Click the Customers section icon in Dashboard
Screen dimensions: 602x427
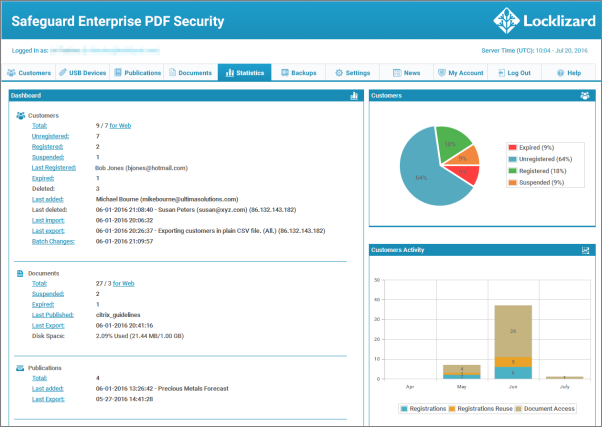pos(21,116)
